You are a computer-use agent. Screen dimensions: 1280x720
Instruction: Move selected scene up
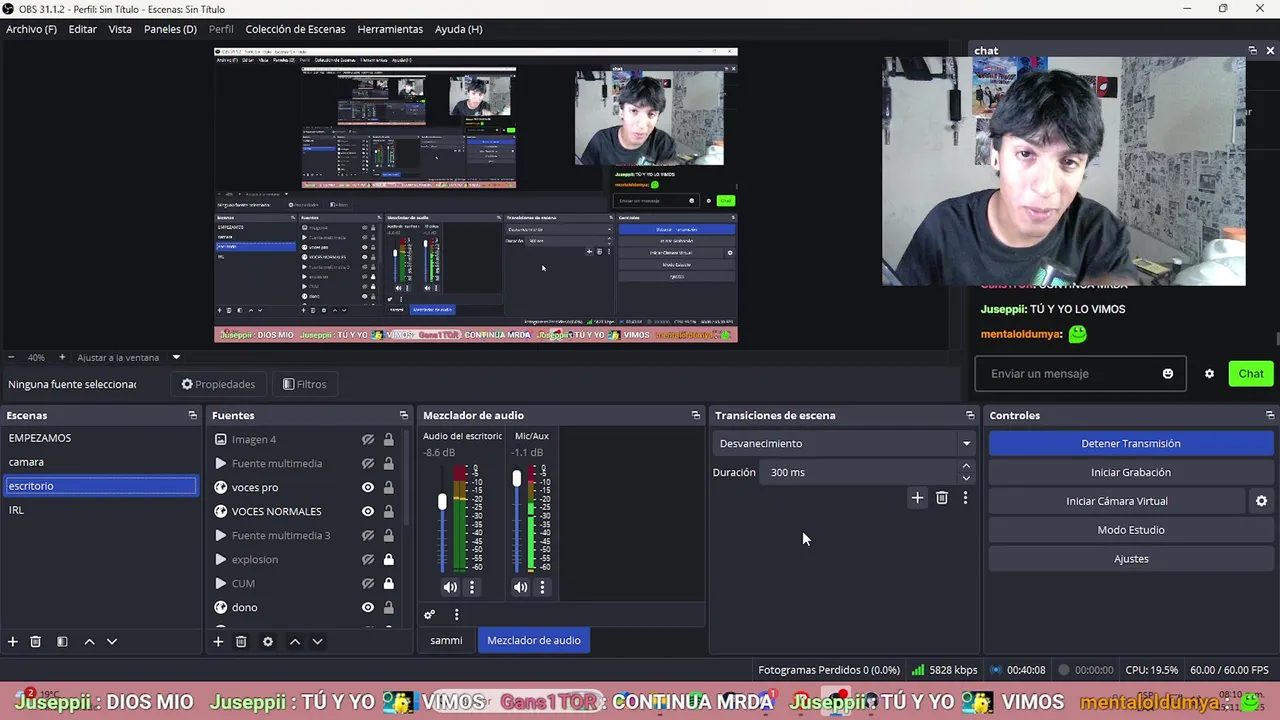click(x=89, y=641)
